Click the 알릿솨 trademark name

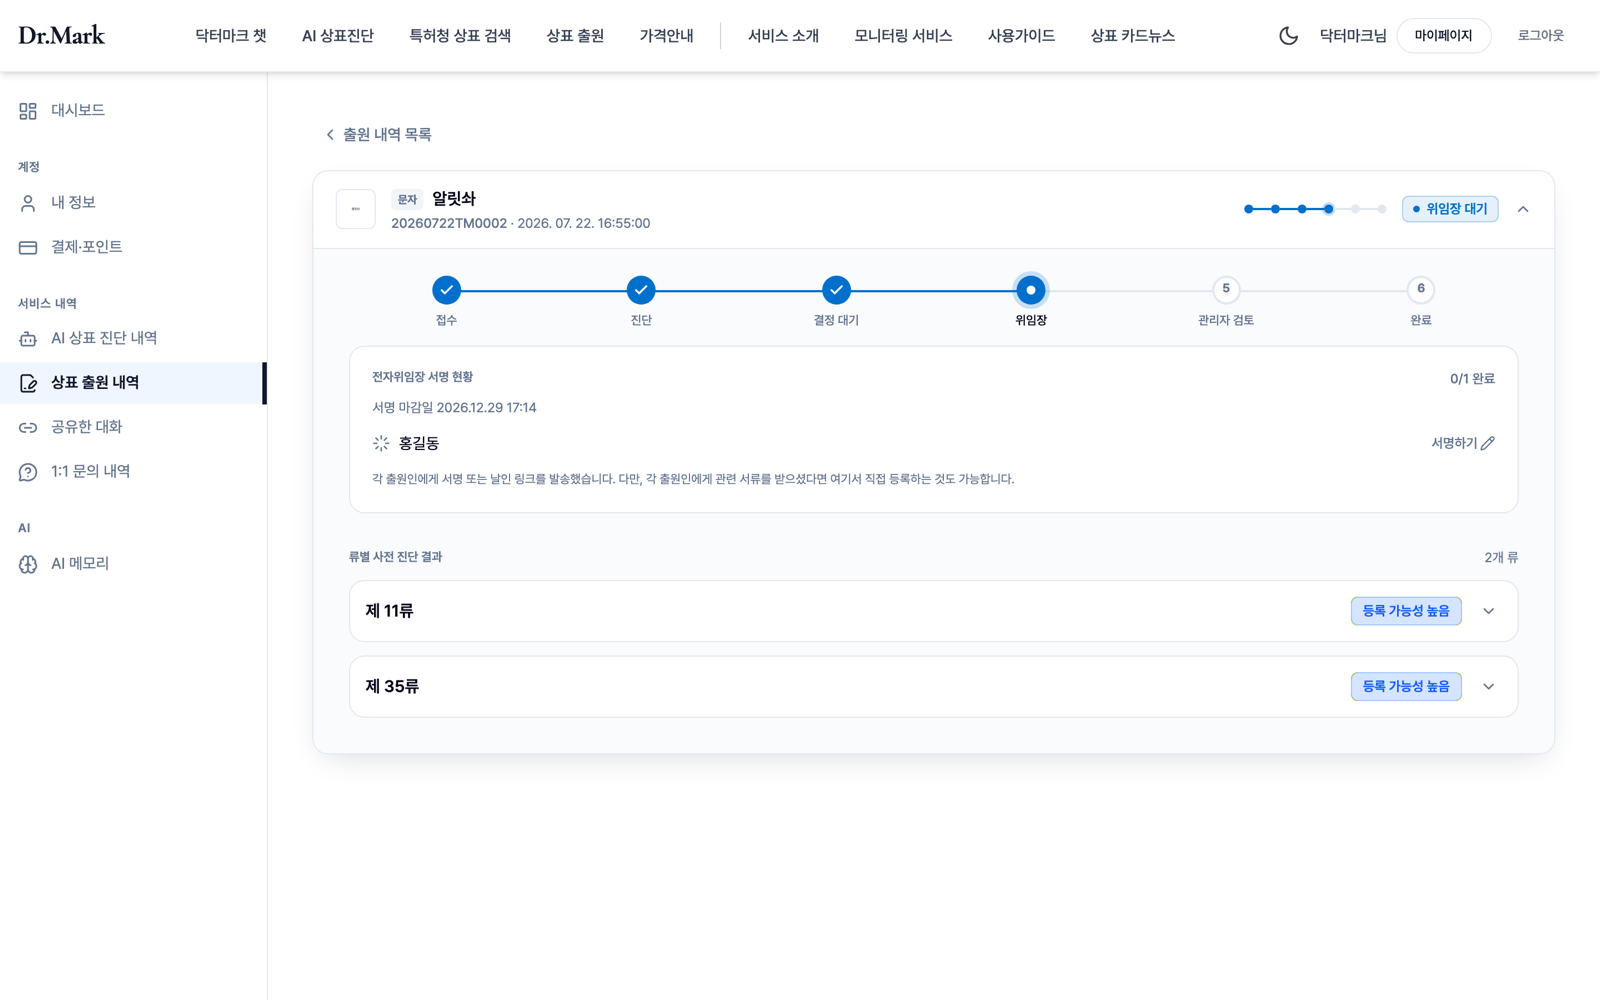(454, 199)
